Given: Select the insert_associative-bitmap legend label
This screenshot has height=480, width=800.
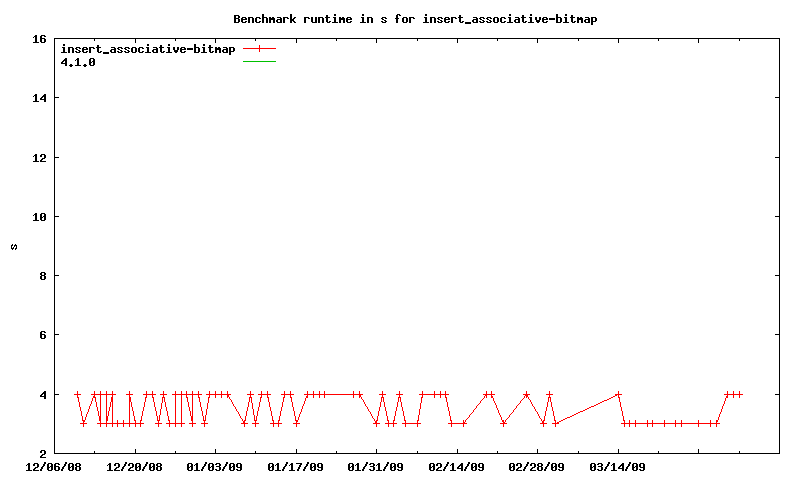Looking at the screenshot, I should [148, 48].
